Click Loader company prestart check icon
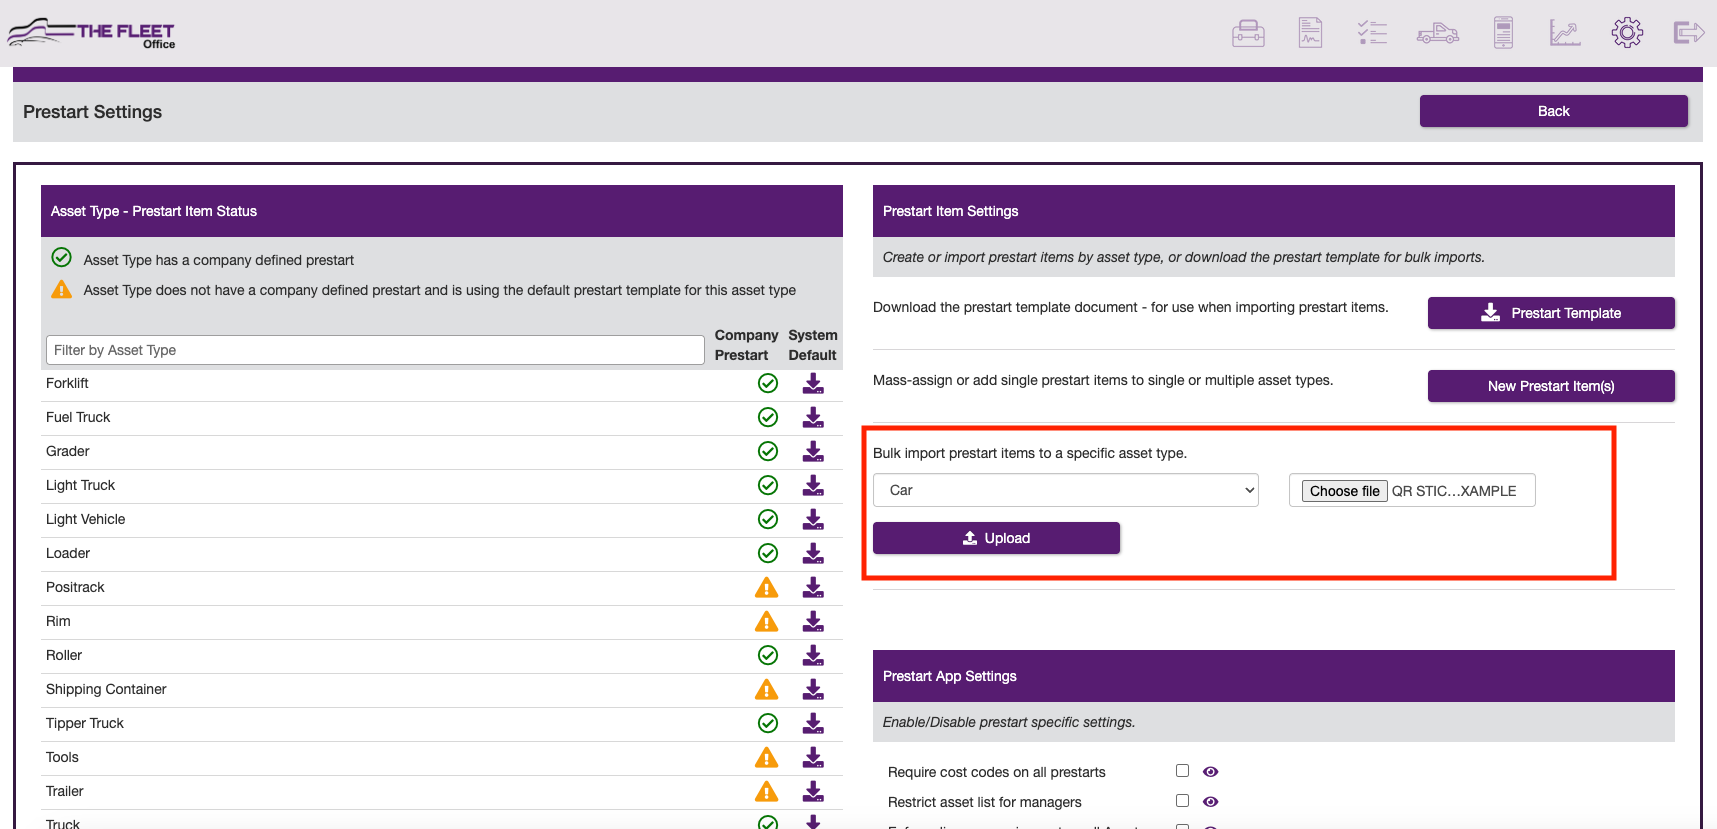This screenshot has height=829, width=1717. [x=768, y=553]
